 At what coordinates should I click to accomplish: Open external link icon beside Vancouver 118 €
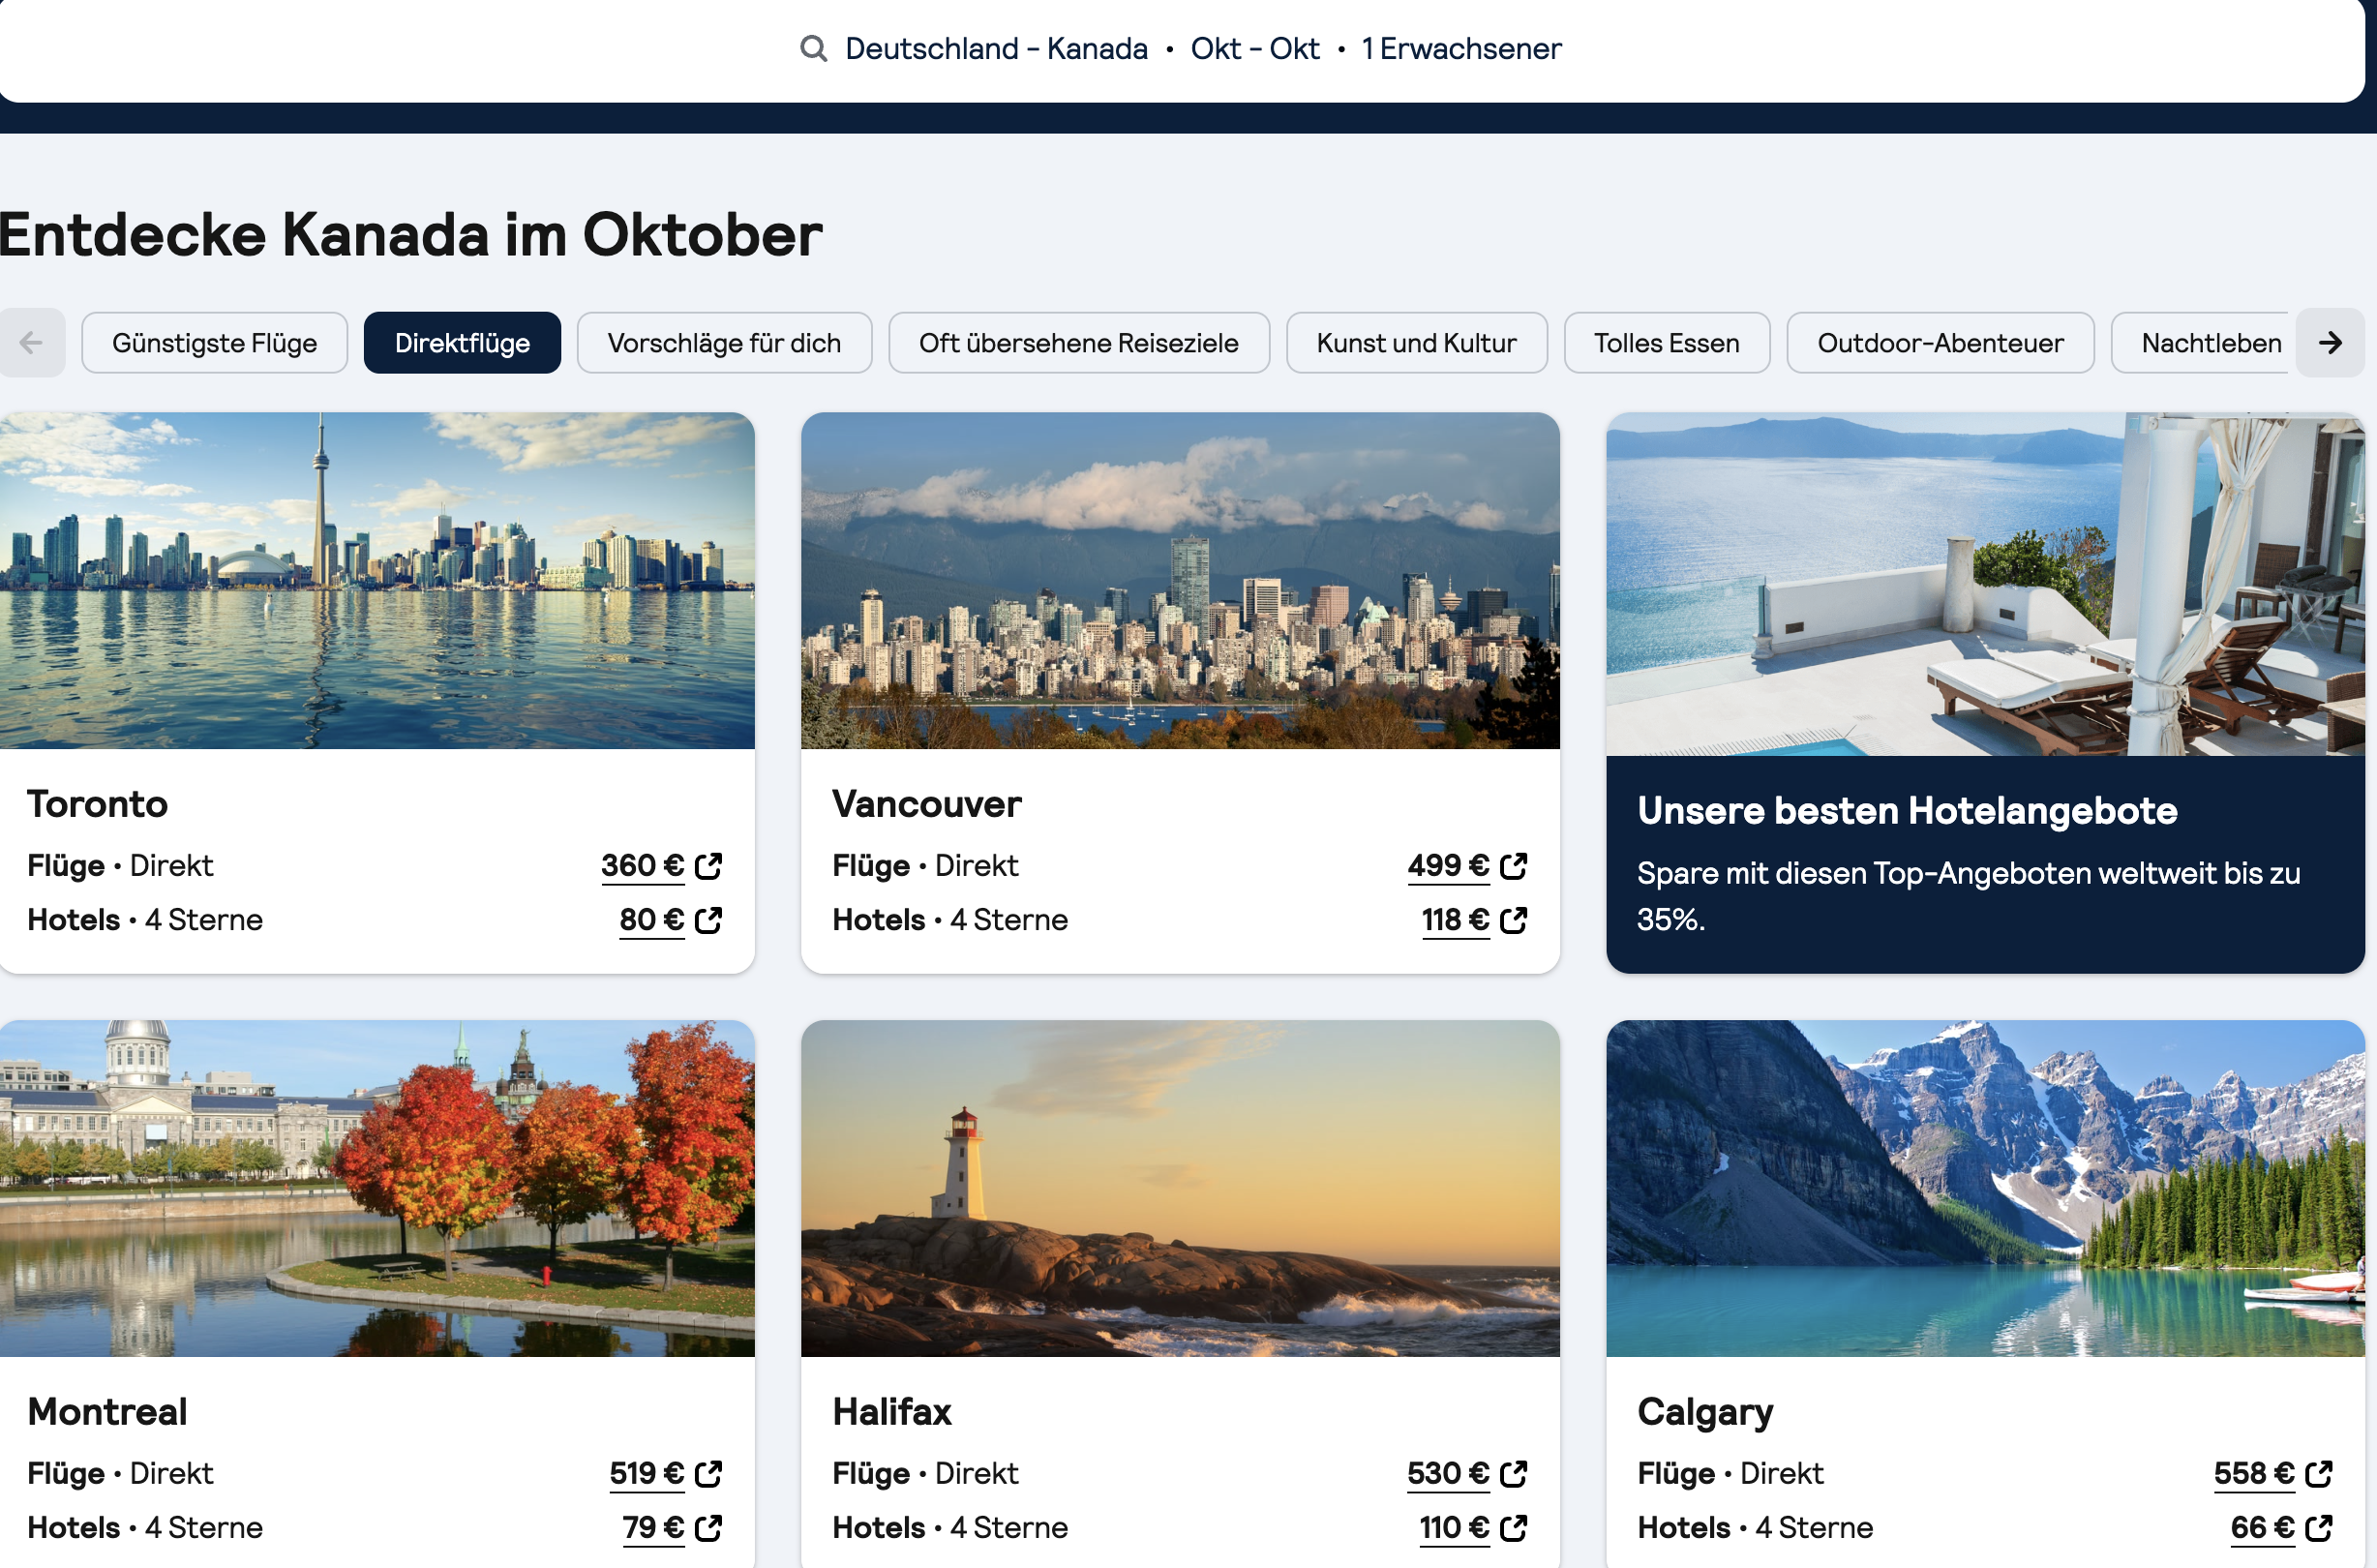tap(1513, 920)
